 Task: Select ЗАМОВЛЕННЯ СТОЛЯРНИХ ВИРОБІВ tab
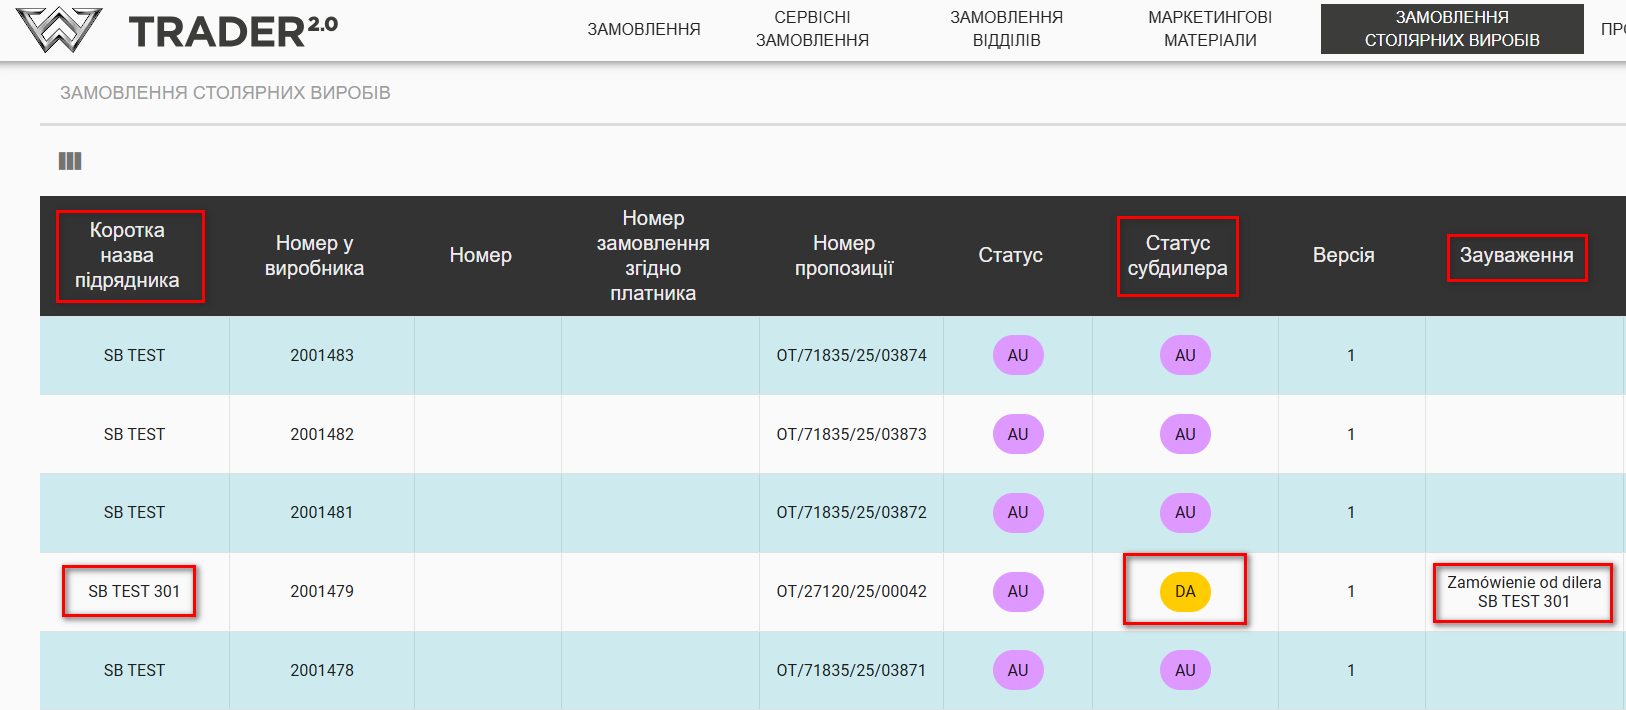click(x=1452, y=29)
